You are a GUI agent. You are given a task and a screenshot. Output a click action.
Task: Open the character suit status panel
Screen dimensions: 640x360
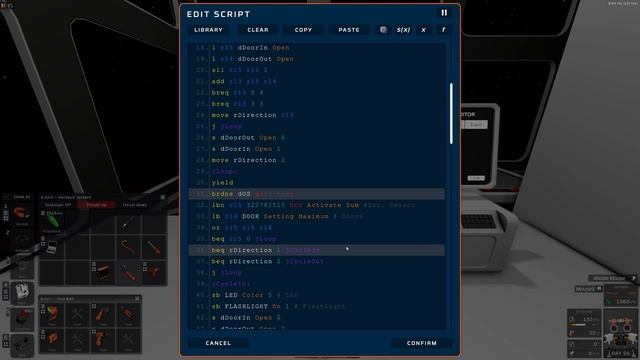coord(620,333)
